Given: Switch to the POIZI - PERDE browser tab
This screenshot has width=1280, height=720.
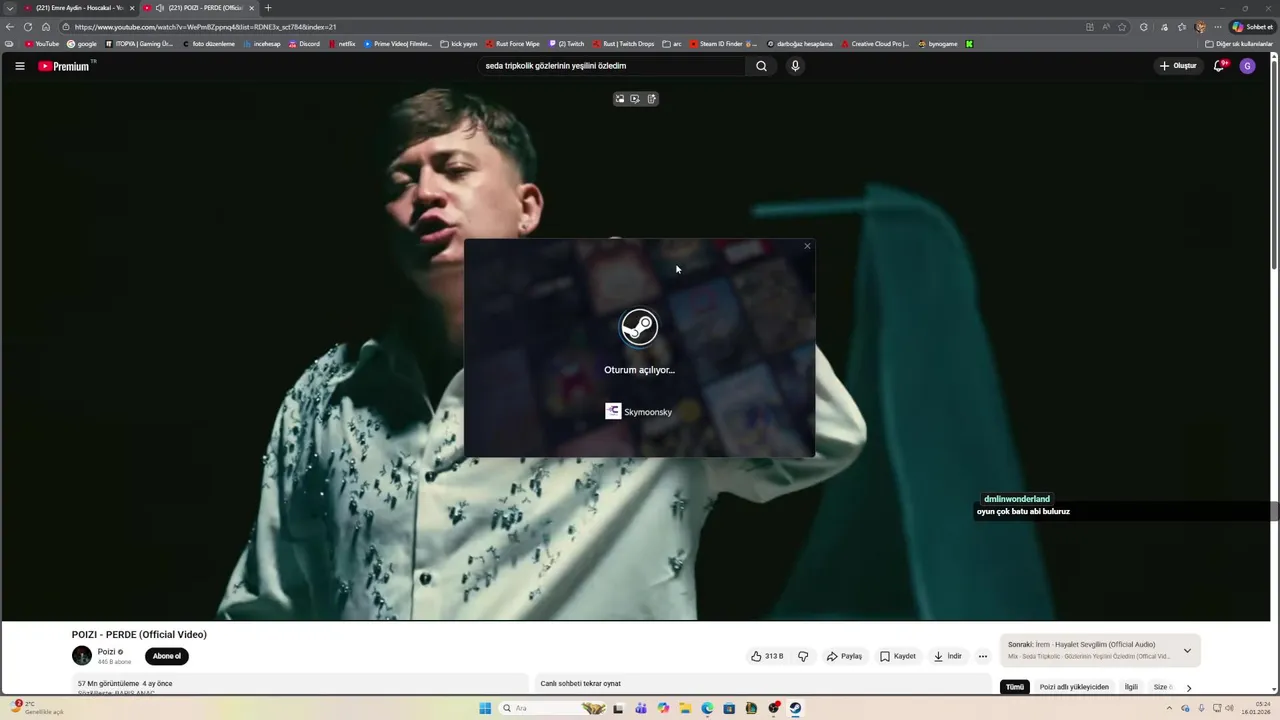Looking at the screenshot, I should coord(199,8).
